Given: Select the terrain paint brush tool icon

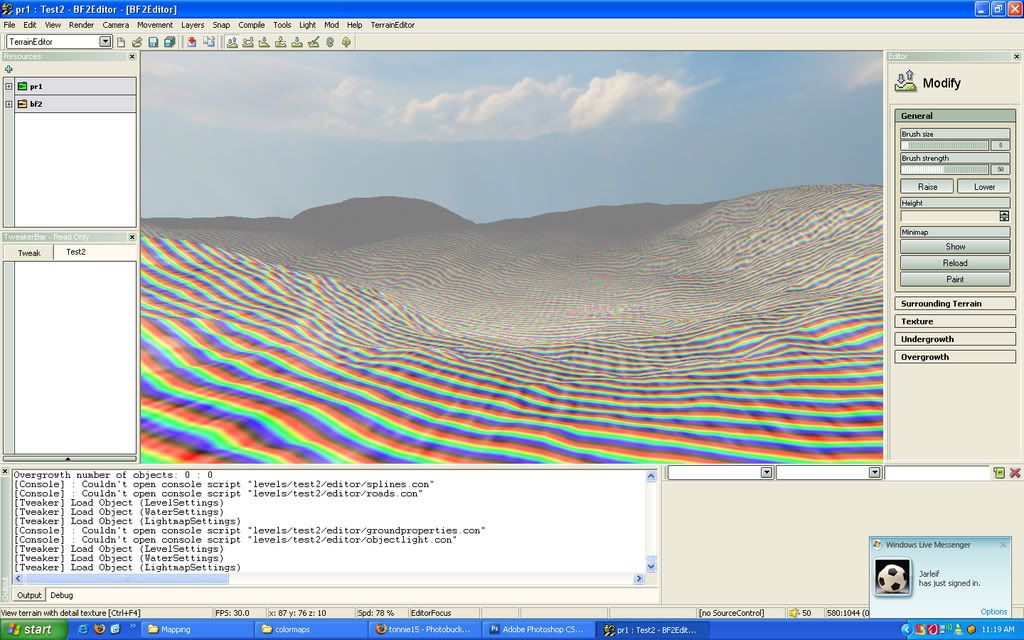Looking at the screenshot, I should coord(313,42).
